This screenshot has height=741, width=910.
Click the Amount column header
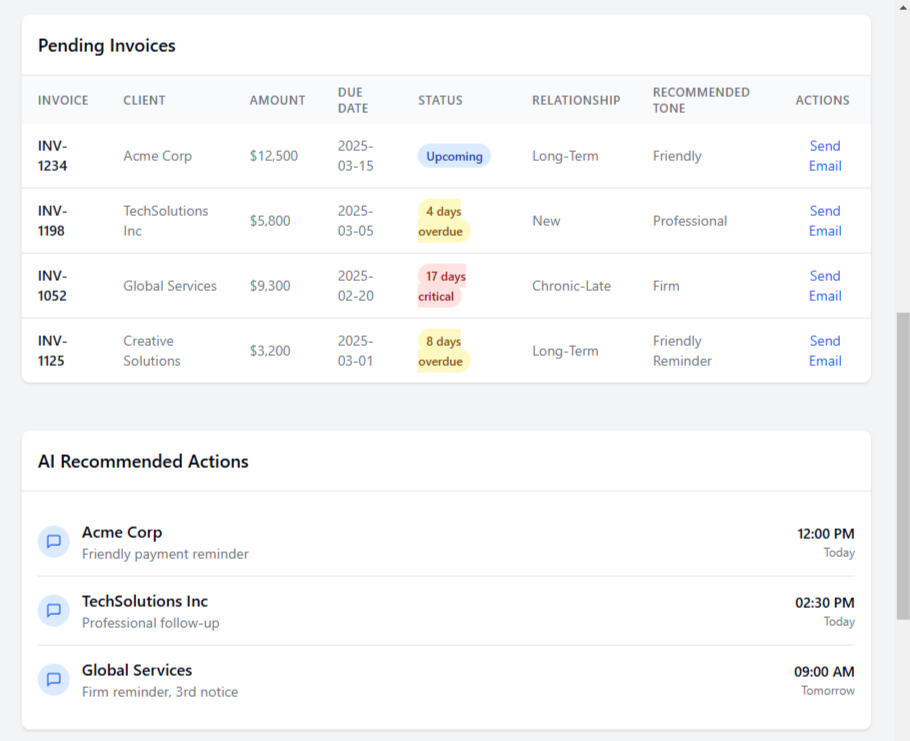pyautogui.click(x=277, y=100)
